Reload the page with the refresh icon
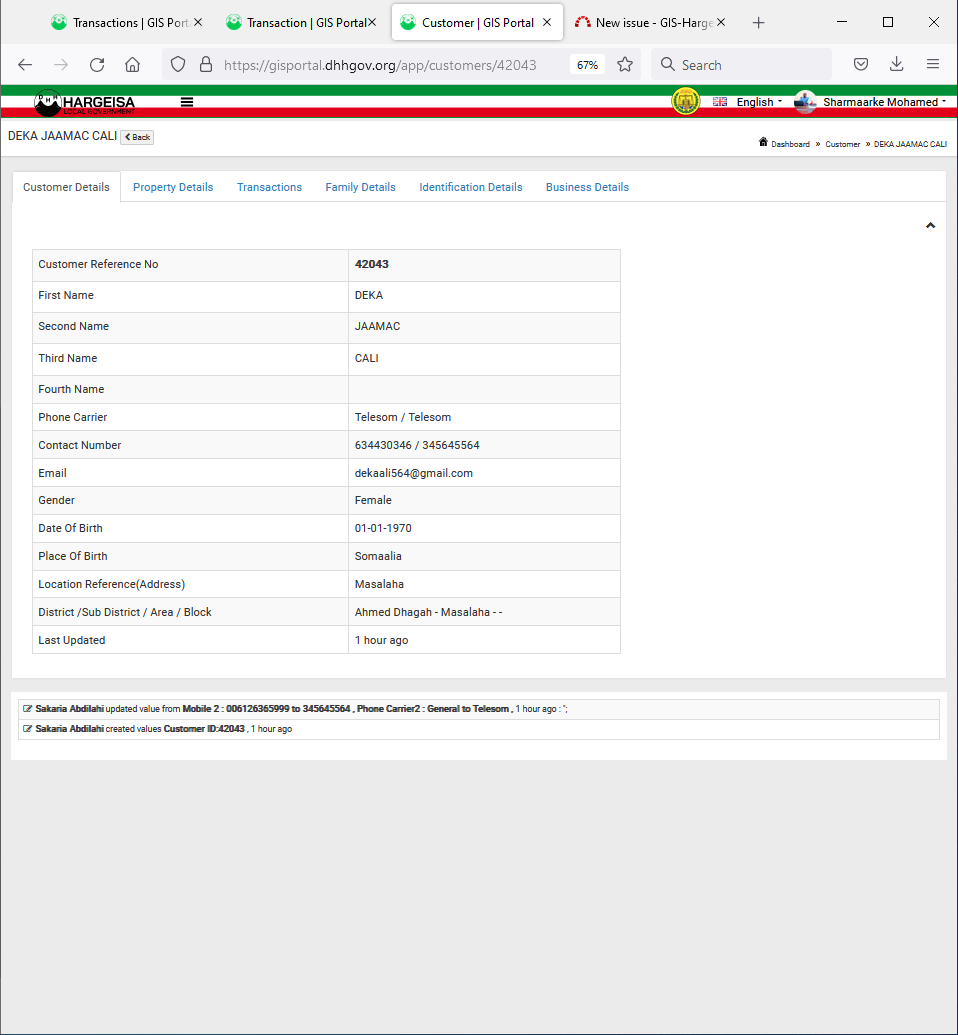This screenshot has height=1035, width=958. [97, 65]
